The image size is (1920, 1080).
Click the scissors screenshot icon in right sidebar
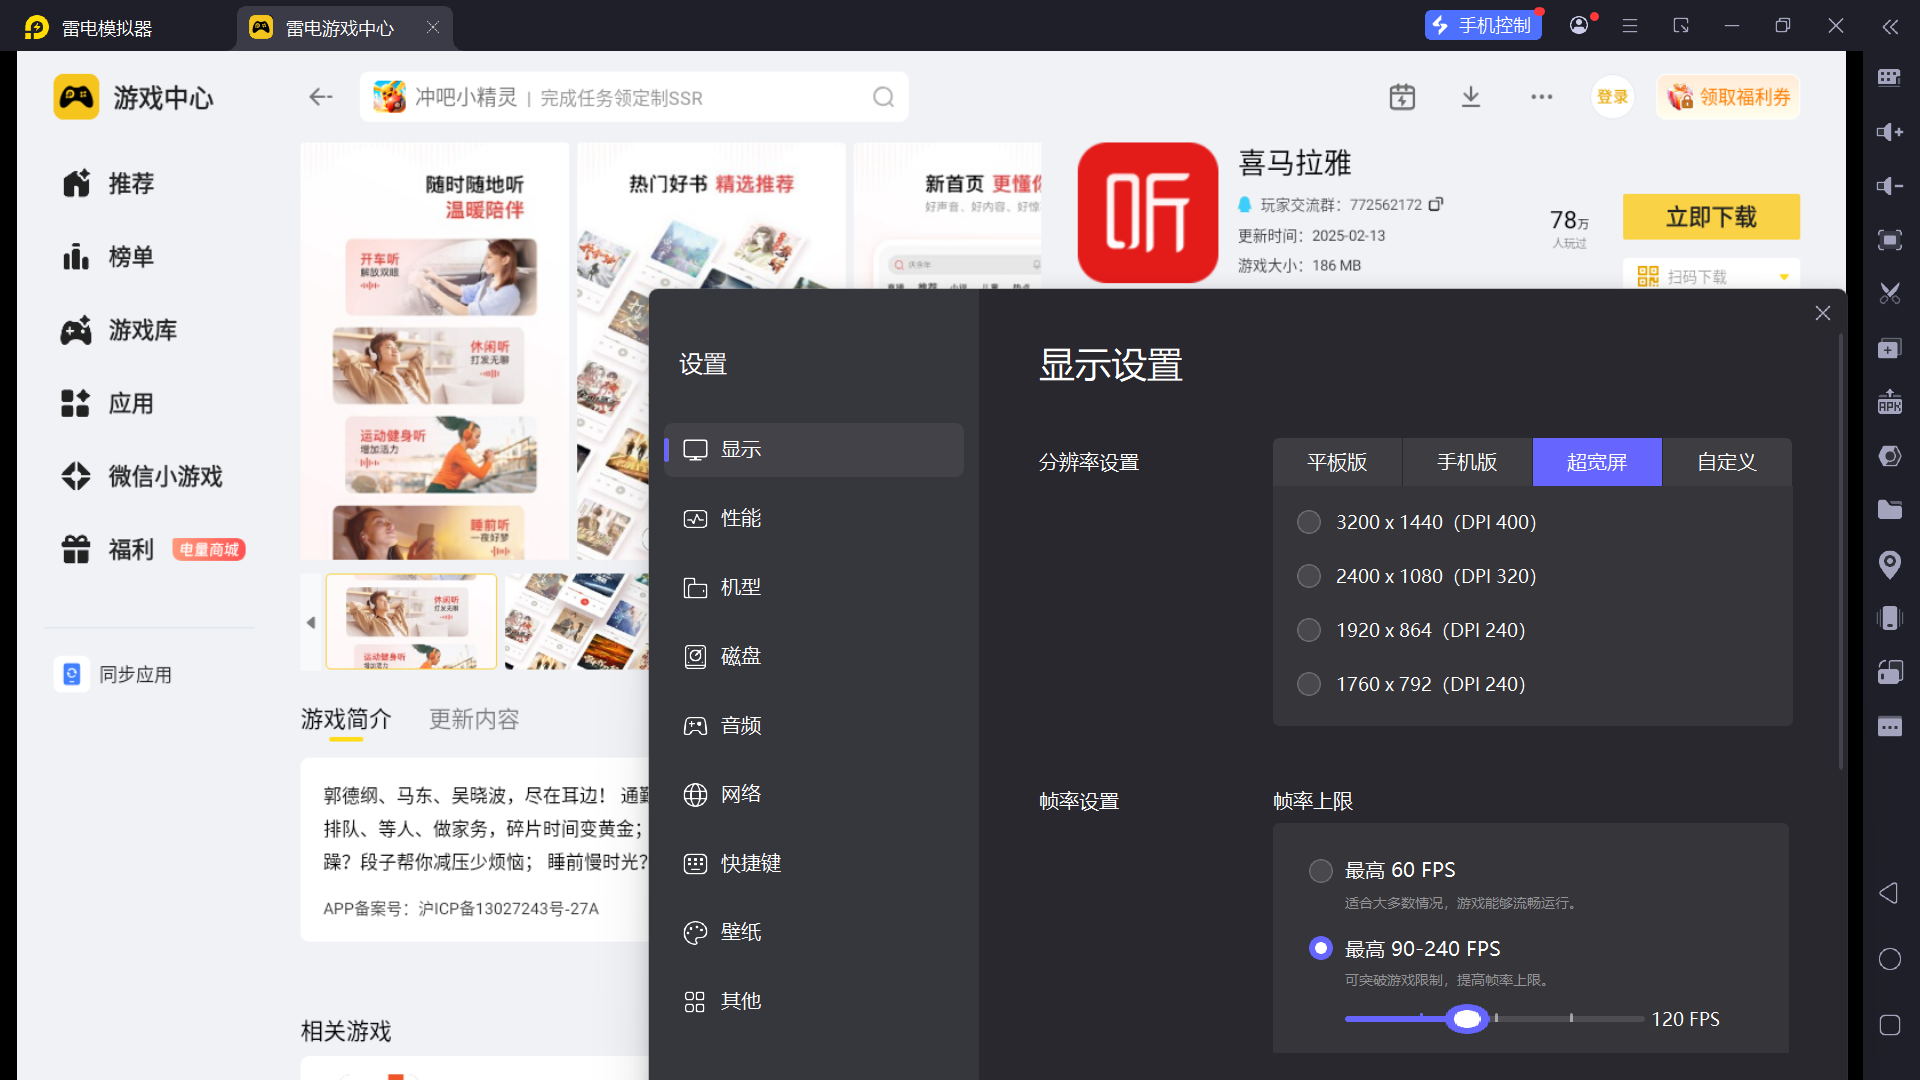coord(1889,294)
